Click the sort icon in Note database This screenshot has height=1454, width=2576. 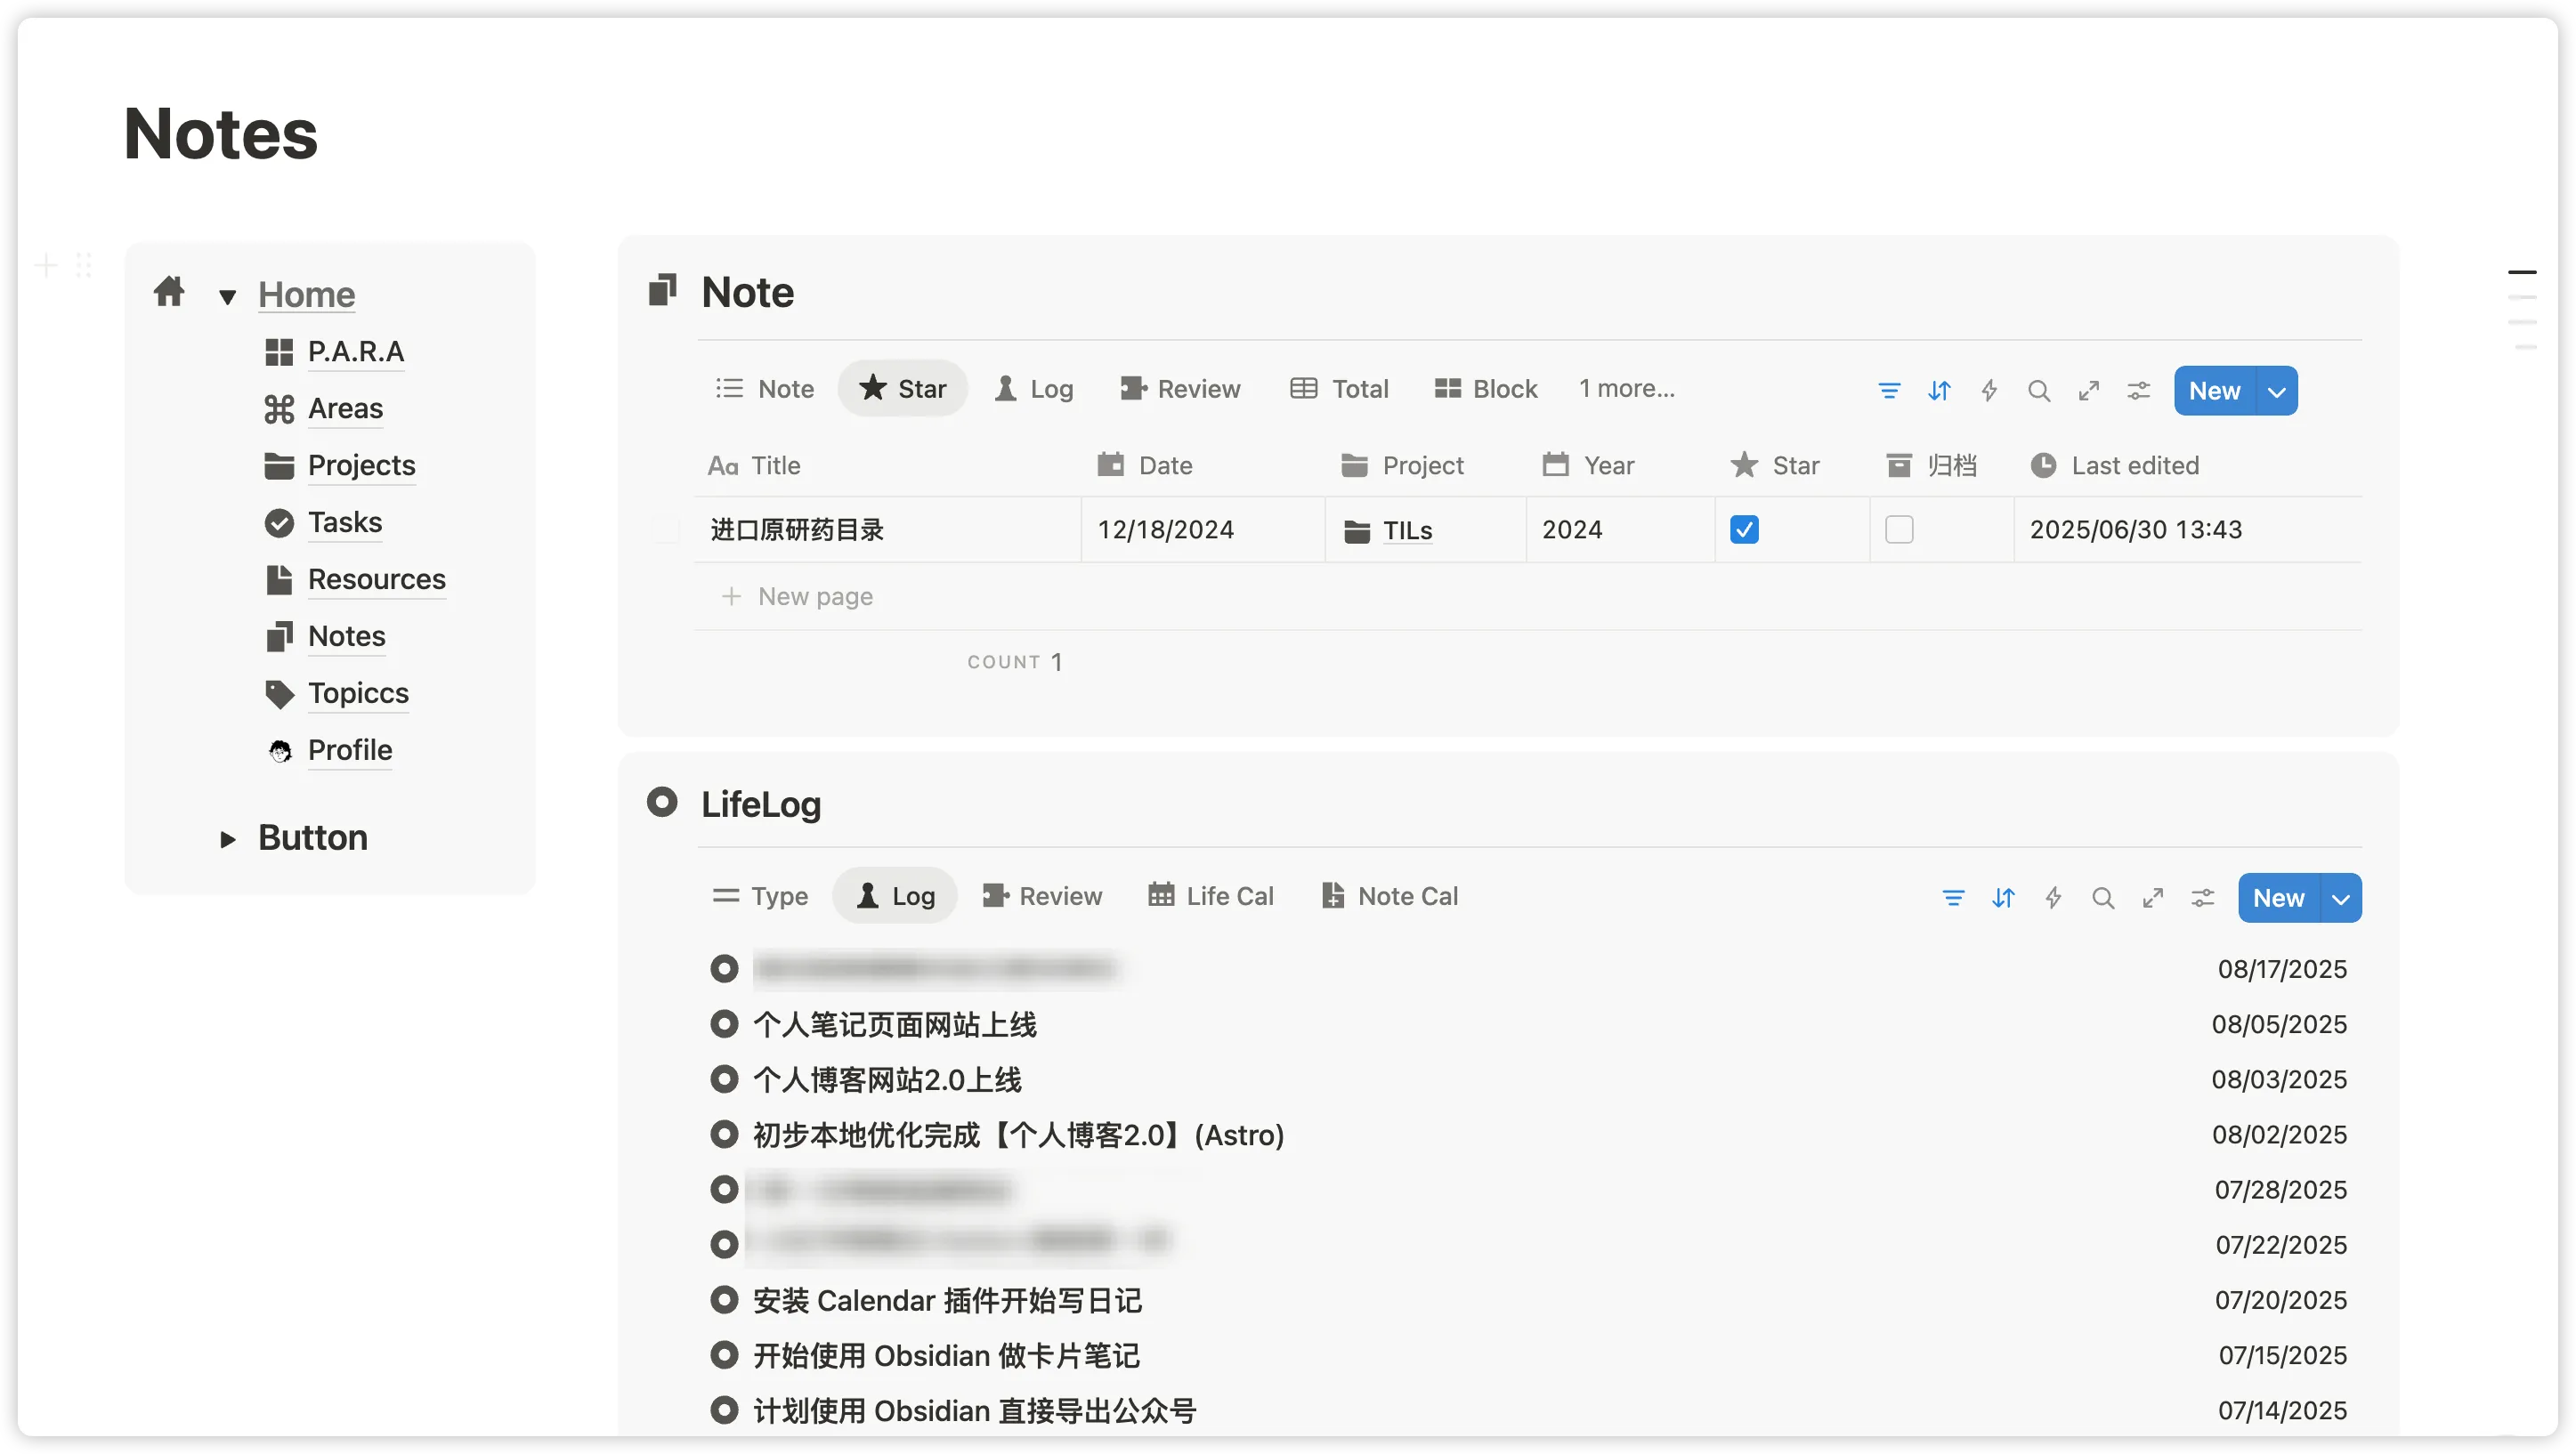coord(1939,391)
